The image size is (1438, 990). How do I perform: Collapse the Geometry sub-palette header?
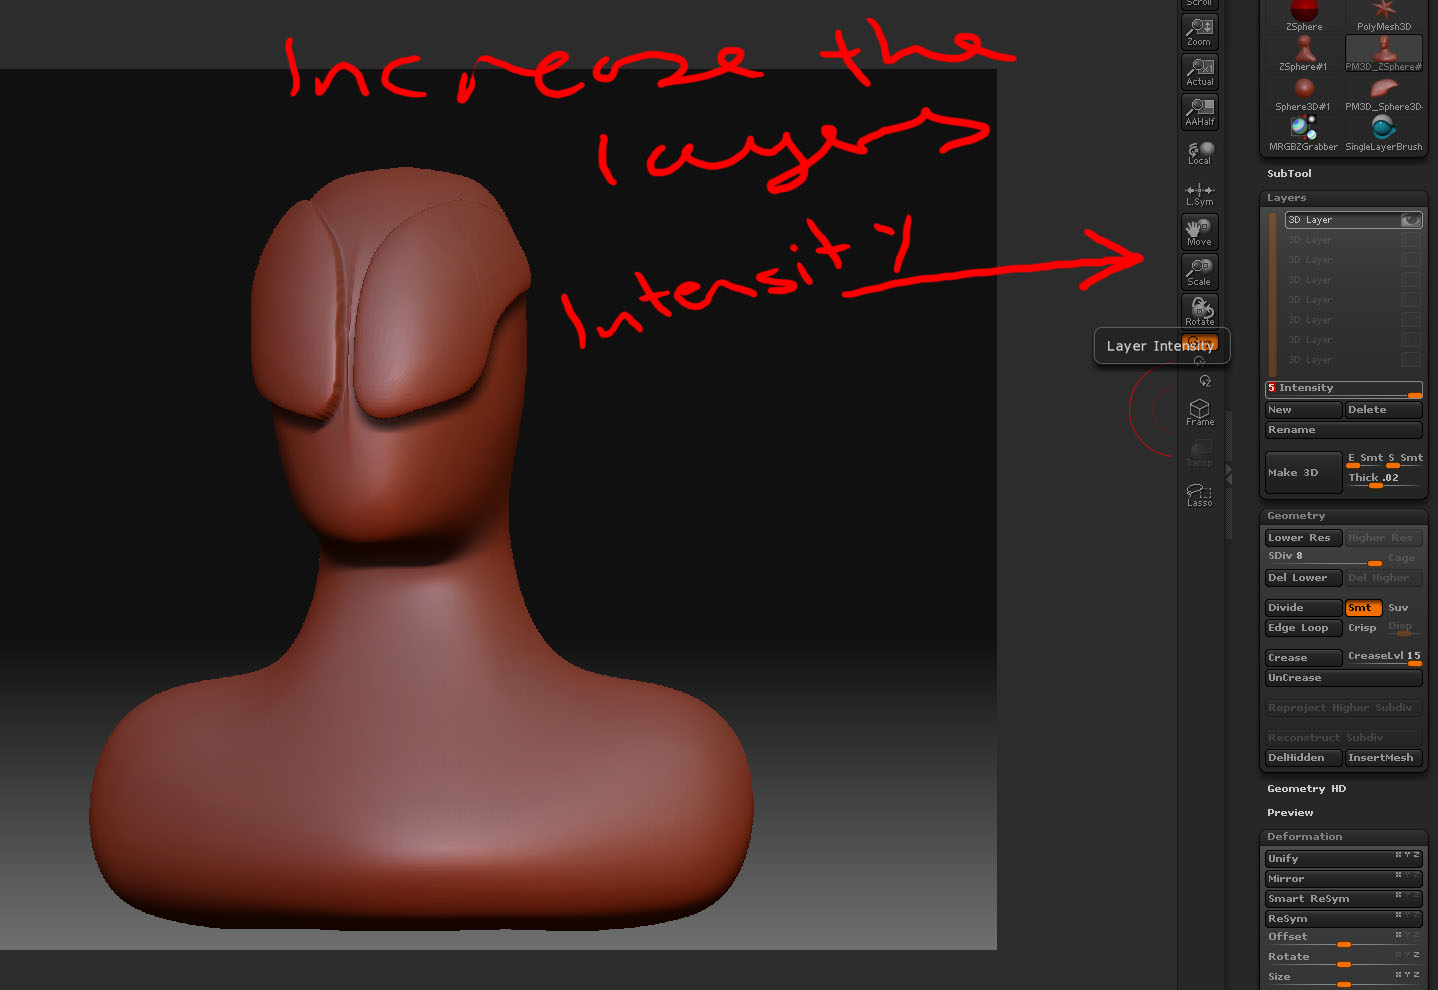[x=1343, y=516]
